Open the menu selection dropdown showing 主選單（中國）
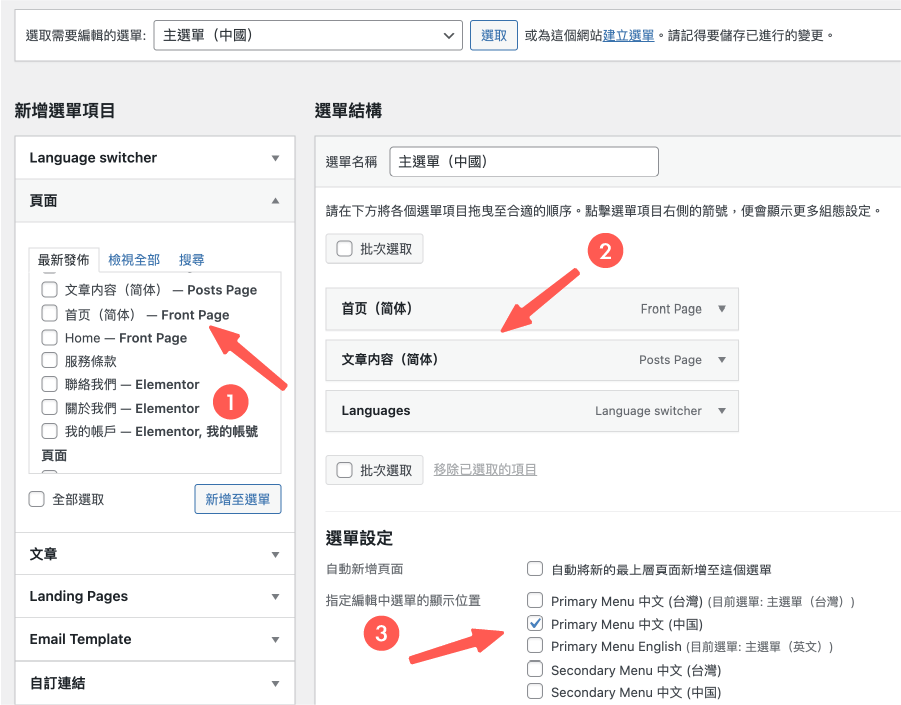The height and width of the screenshot is (705, 901). coord(307,33)
